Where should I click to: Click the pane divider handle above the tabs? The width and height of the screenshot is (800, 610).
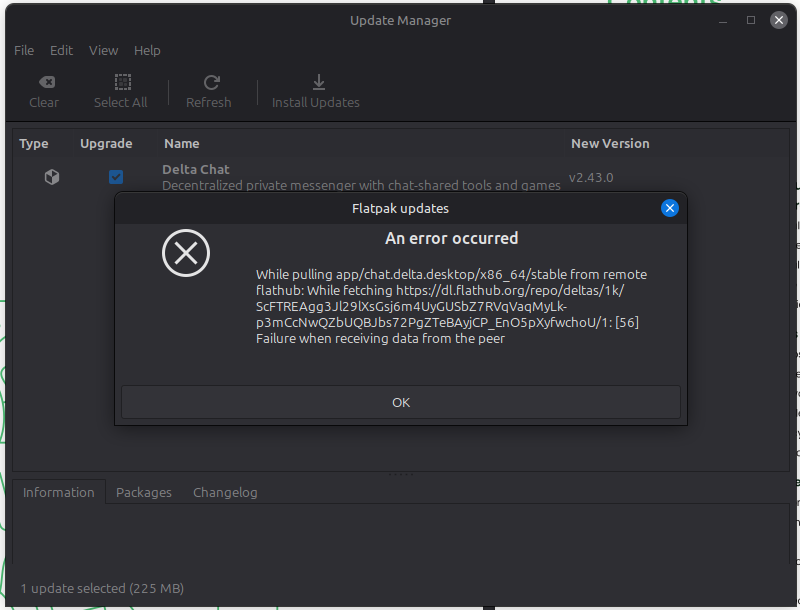401,473
